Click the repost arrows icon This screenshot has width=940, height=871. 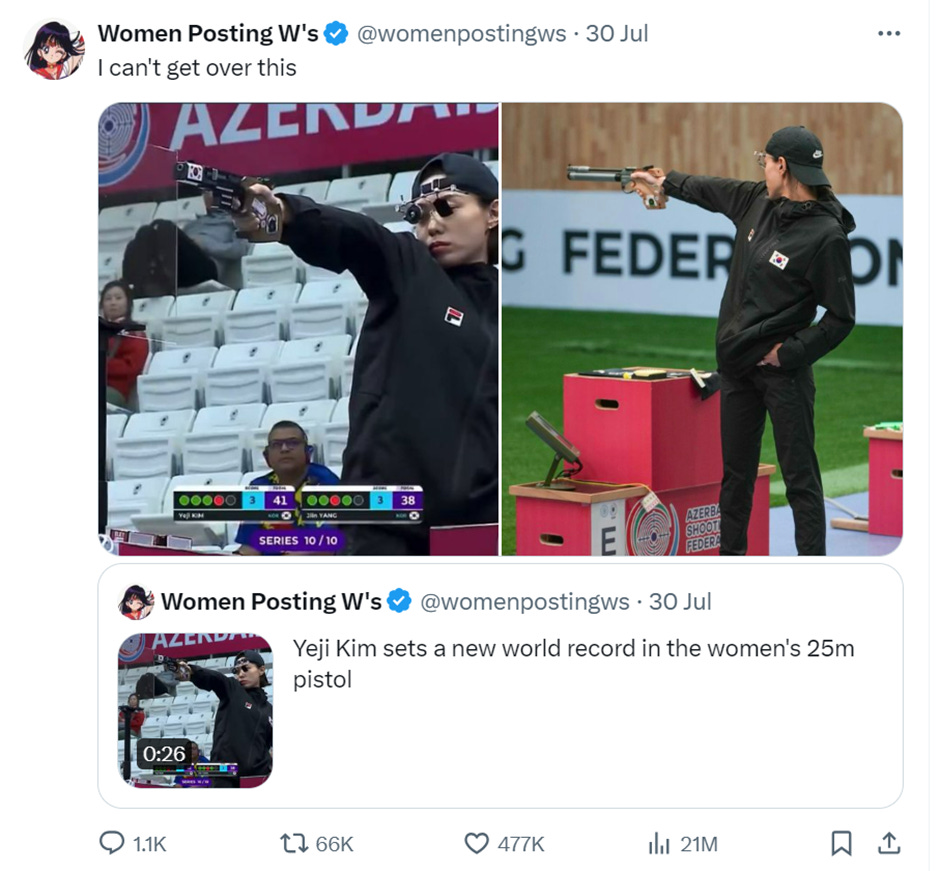click(x=294, y=843)
